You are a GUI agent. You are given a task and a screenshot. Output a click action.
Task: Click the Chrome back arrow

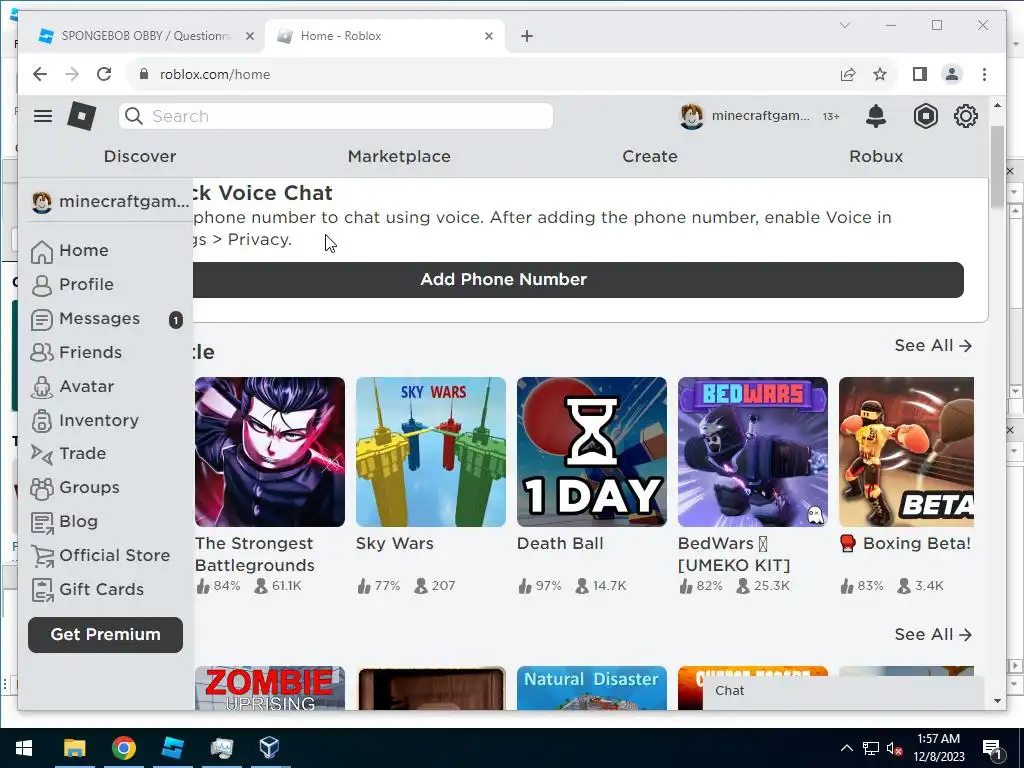click(x=40, y=74)
